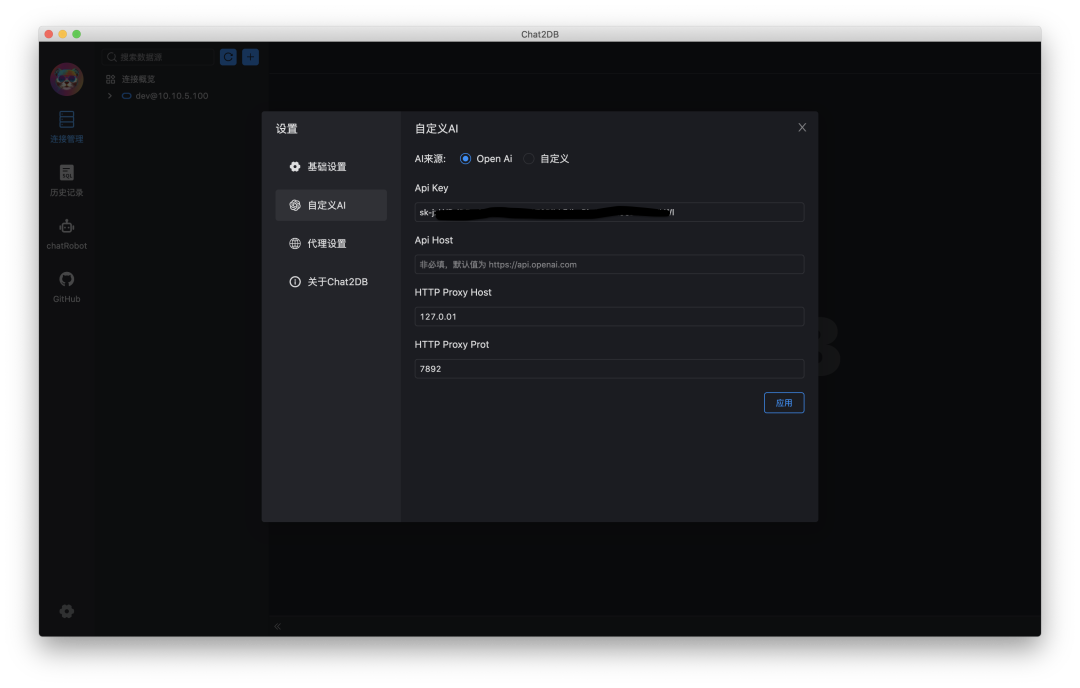
Task: Expand the dev@10.10.5.100 connection
Action: [110, 96]
